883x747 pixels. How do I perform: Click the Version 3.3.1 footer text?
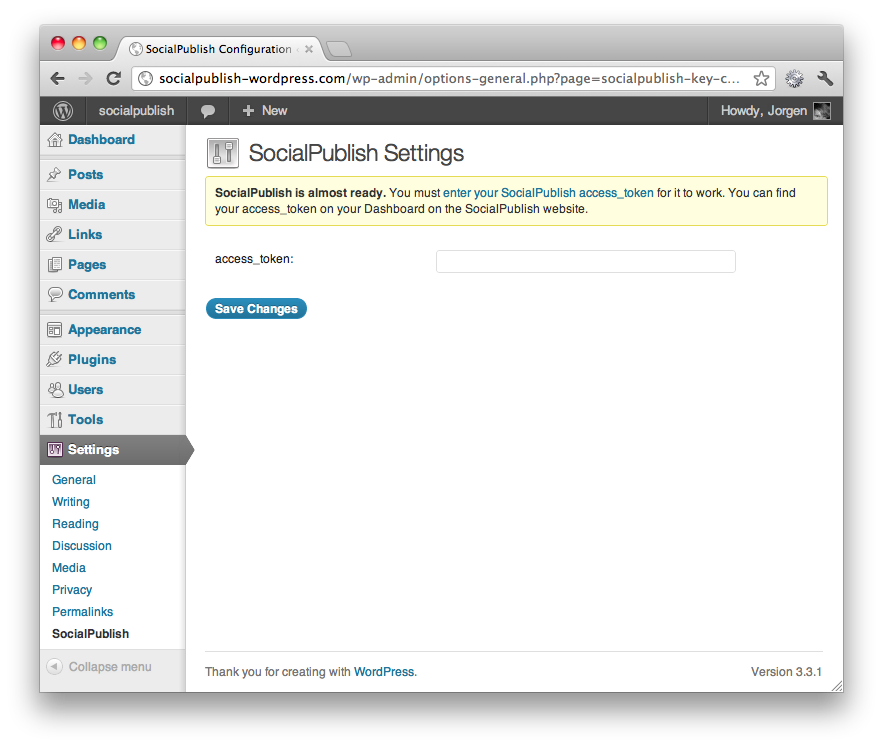coord(786,672)
